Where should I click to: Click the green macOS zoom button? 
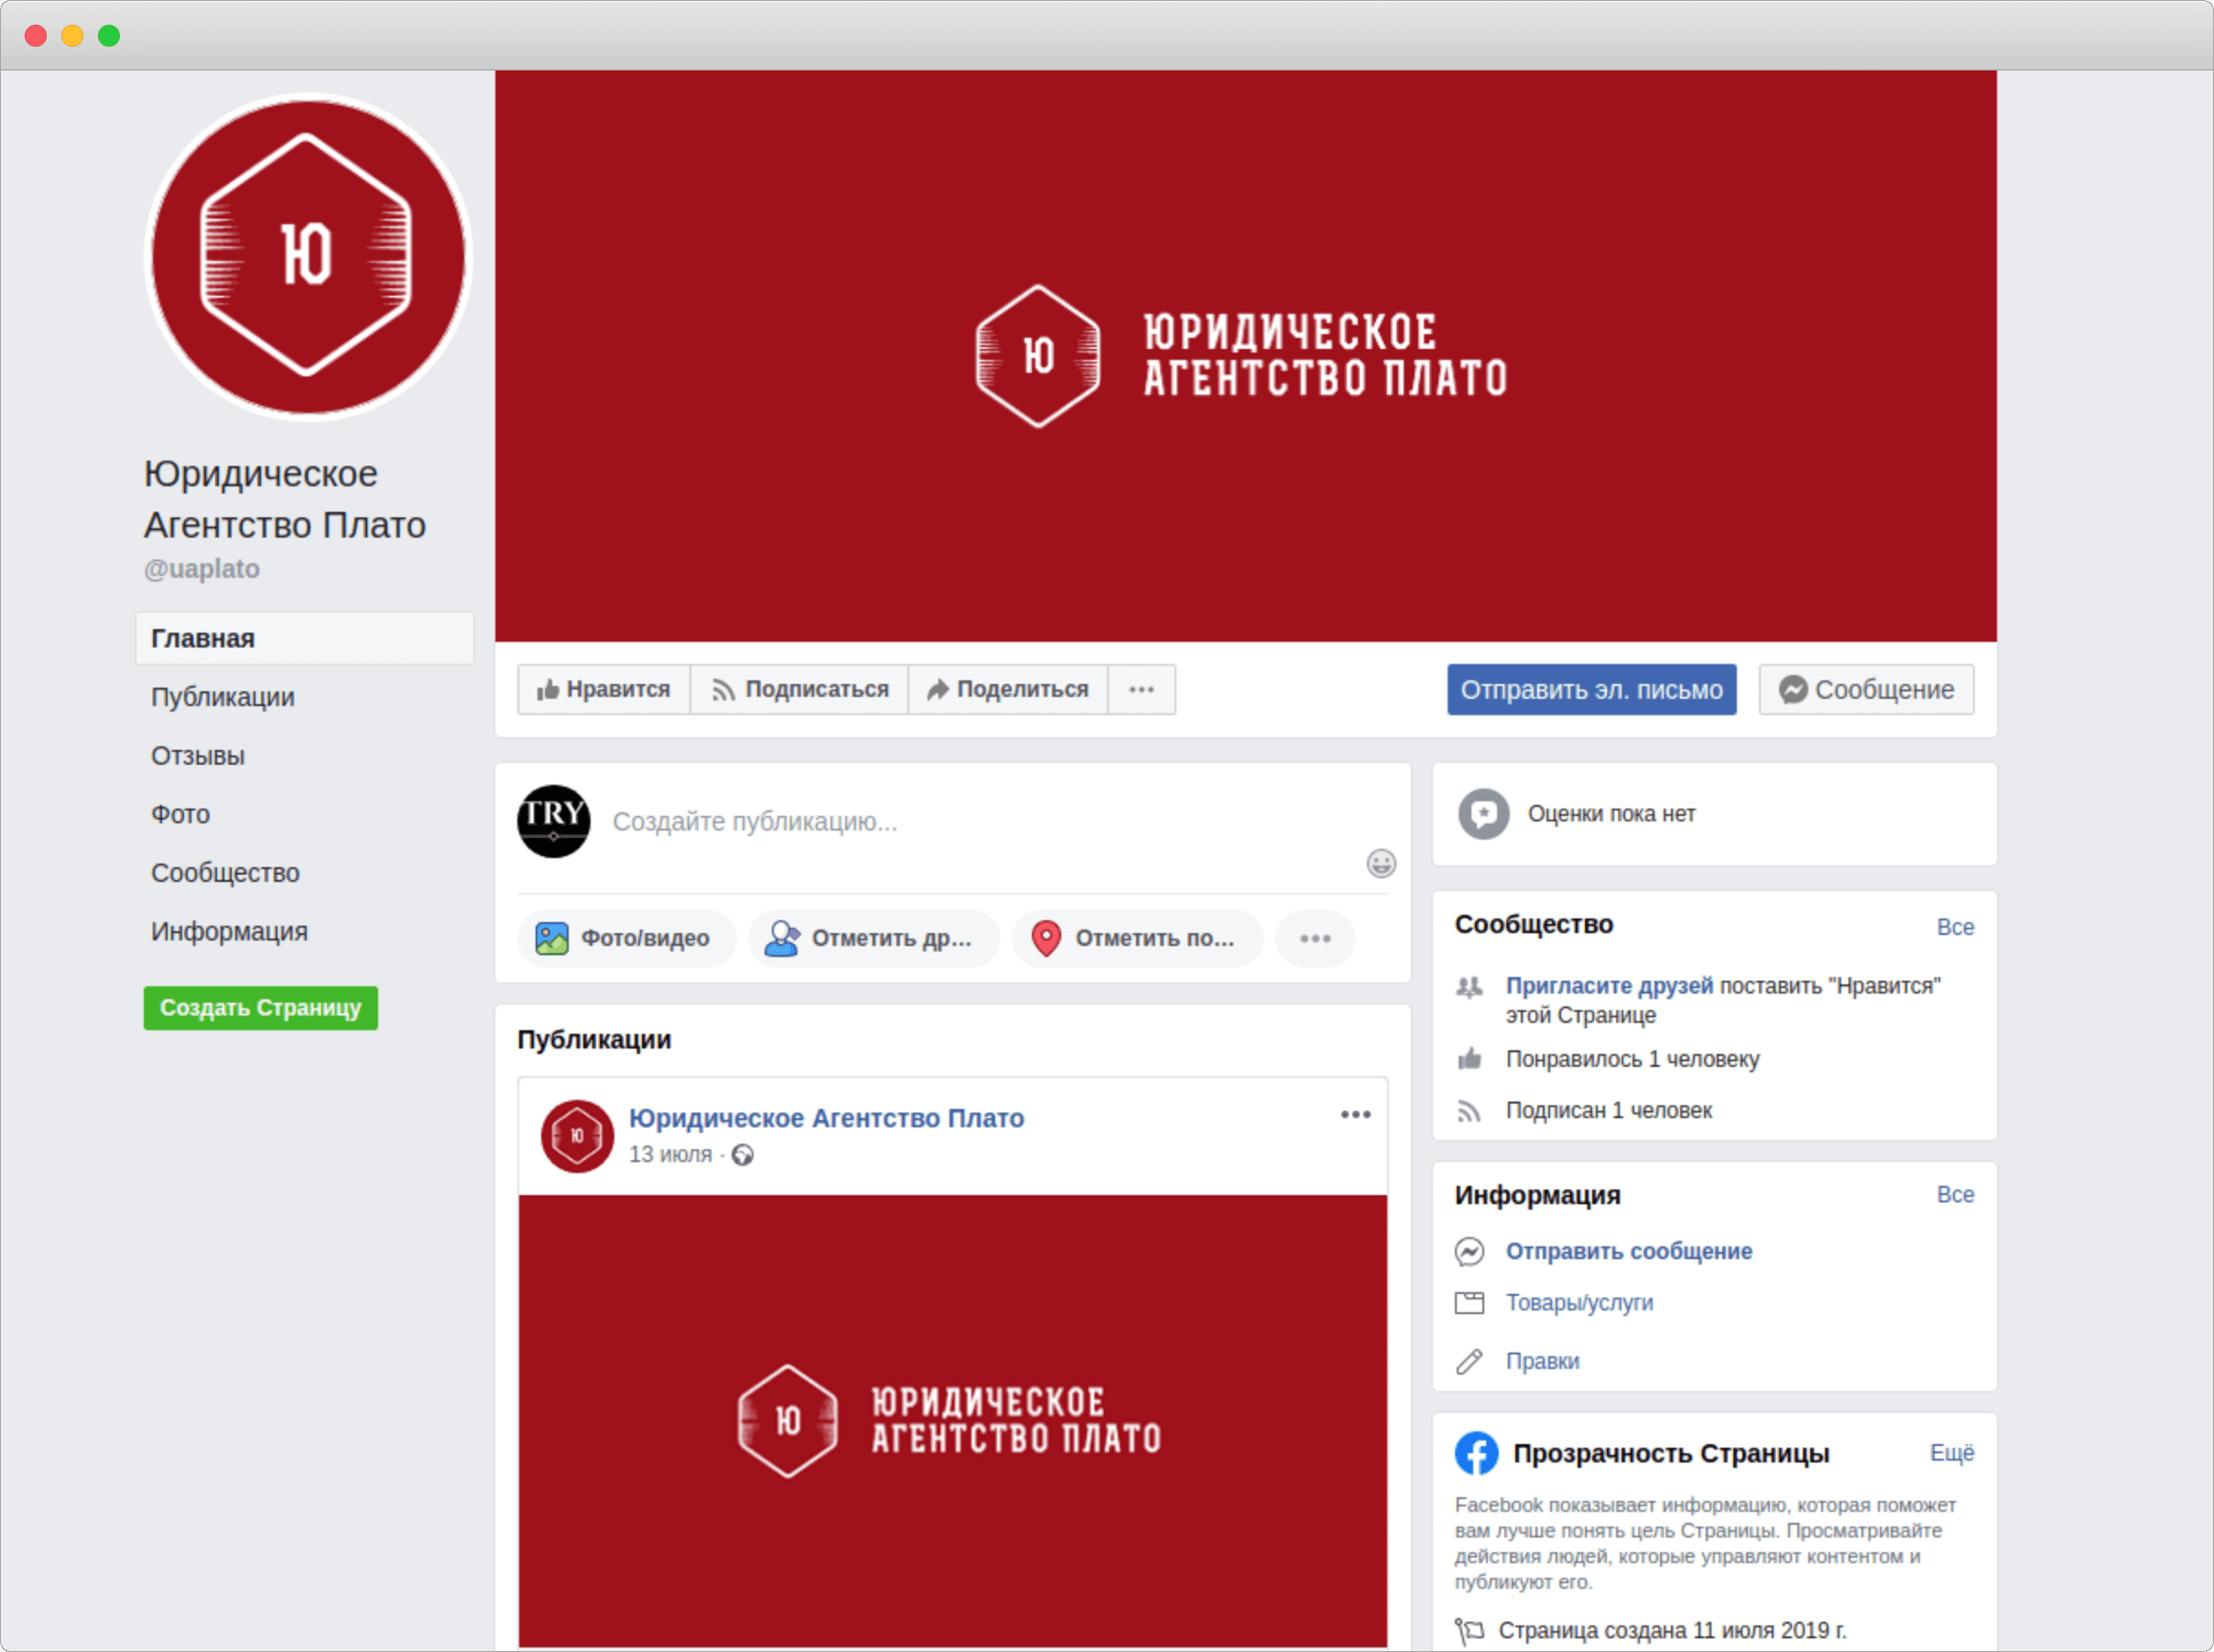coord(109,36)
